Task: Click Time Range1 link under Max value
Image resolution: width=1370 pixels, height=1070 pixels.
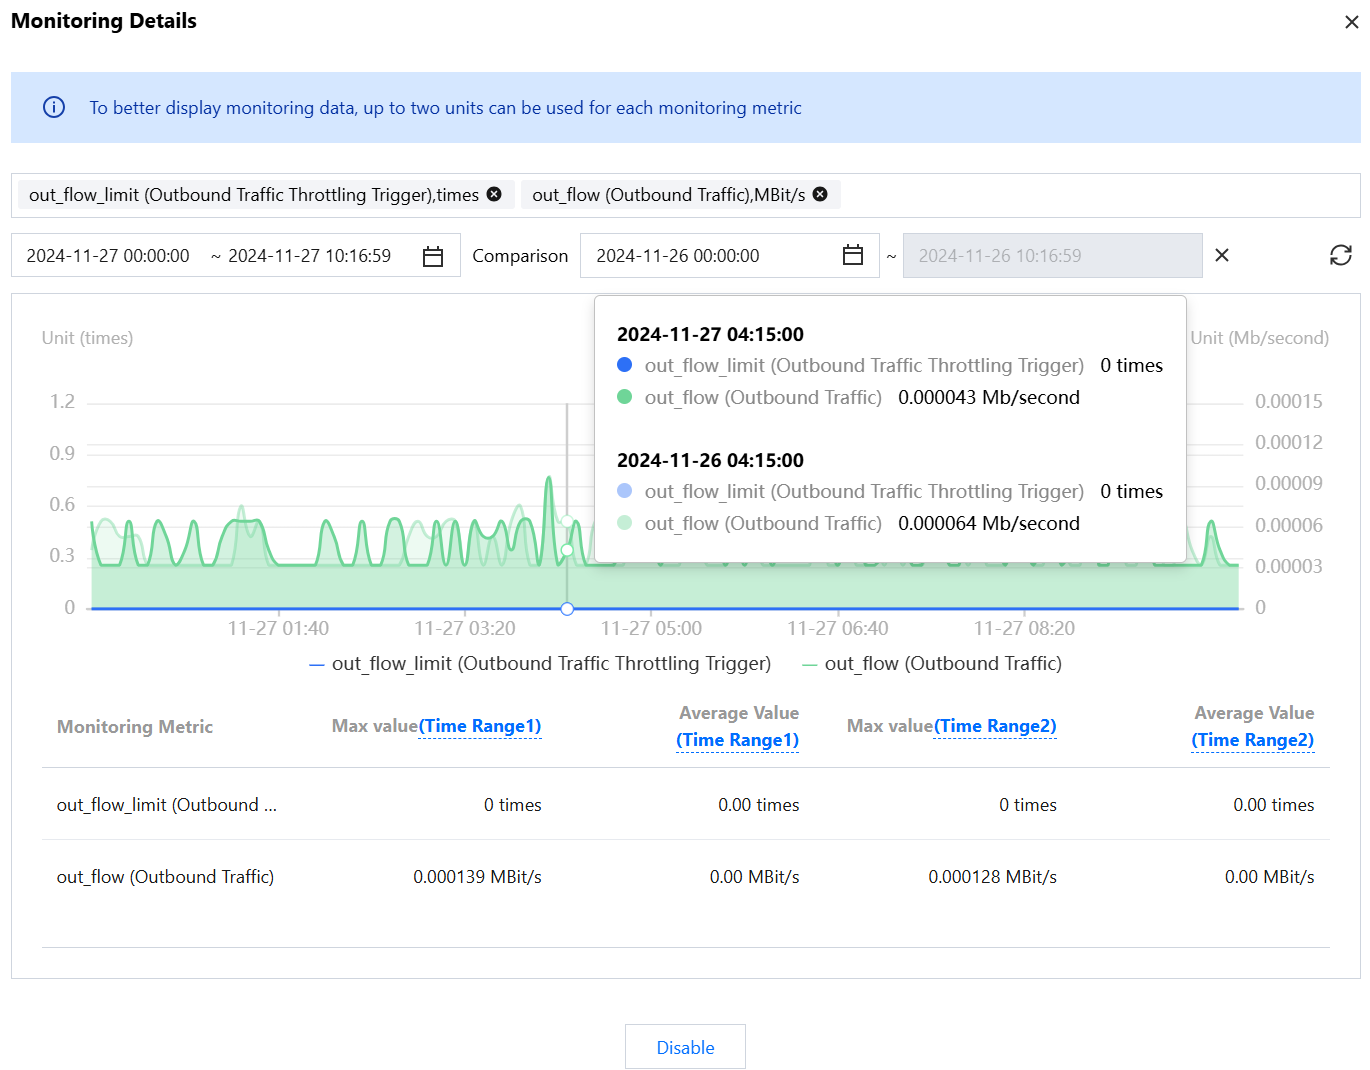Action: click(x=480, y=726)
